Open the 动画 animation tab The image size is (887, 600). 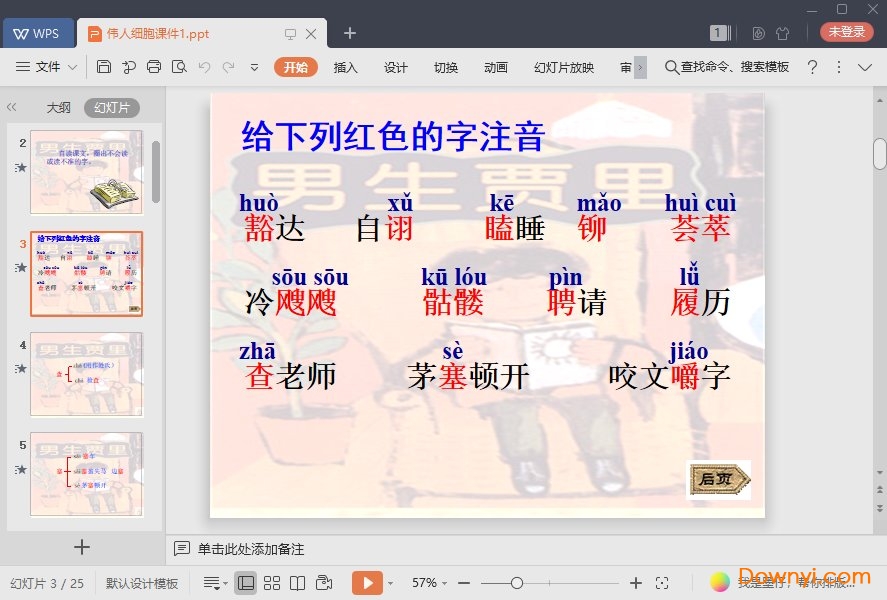pyautogui.click(x=495, y=67)
